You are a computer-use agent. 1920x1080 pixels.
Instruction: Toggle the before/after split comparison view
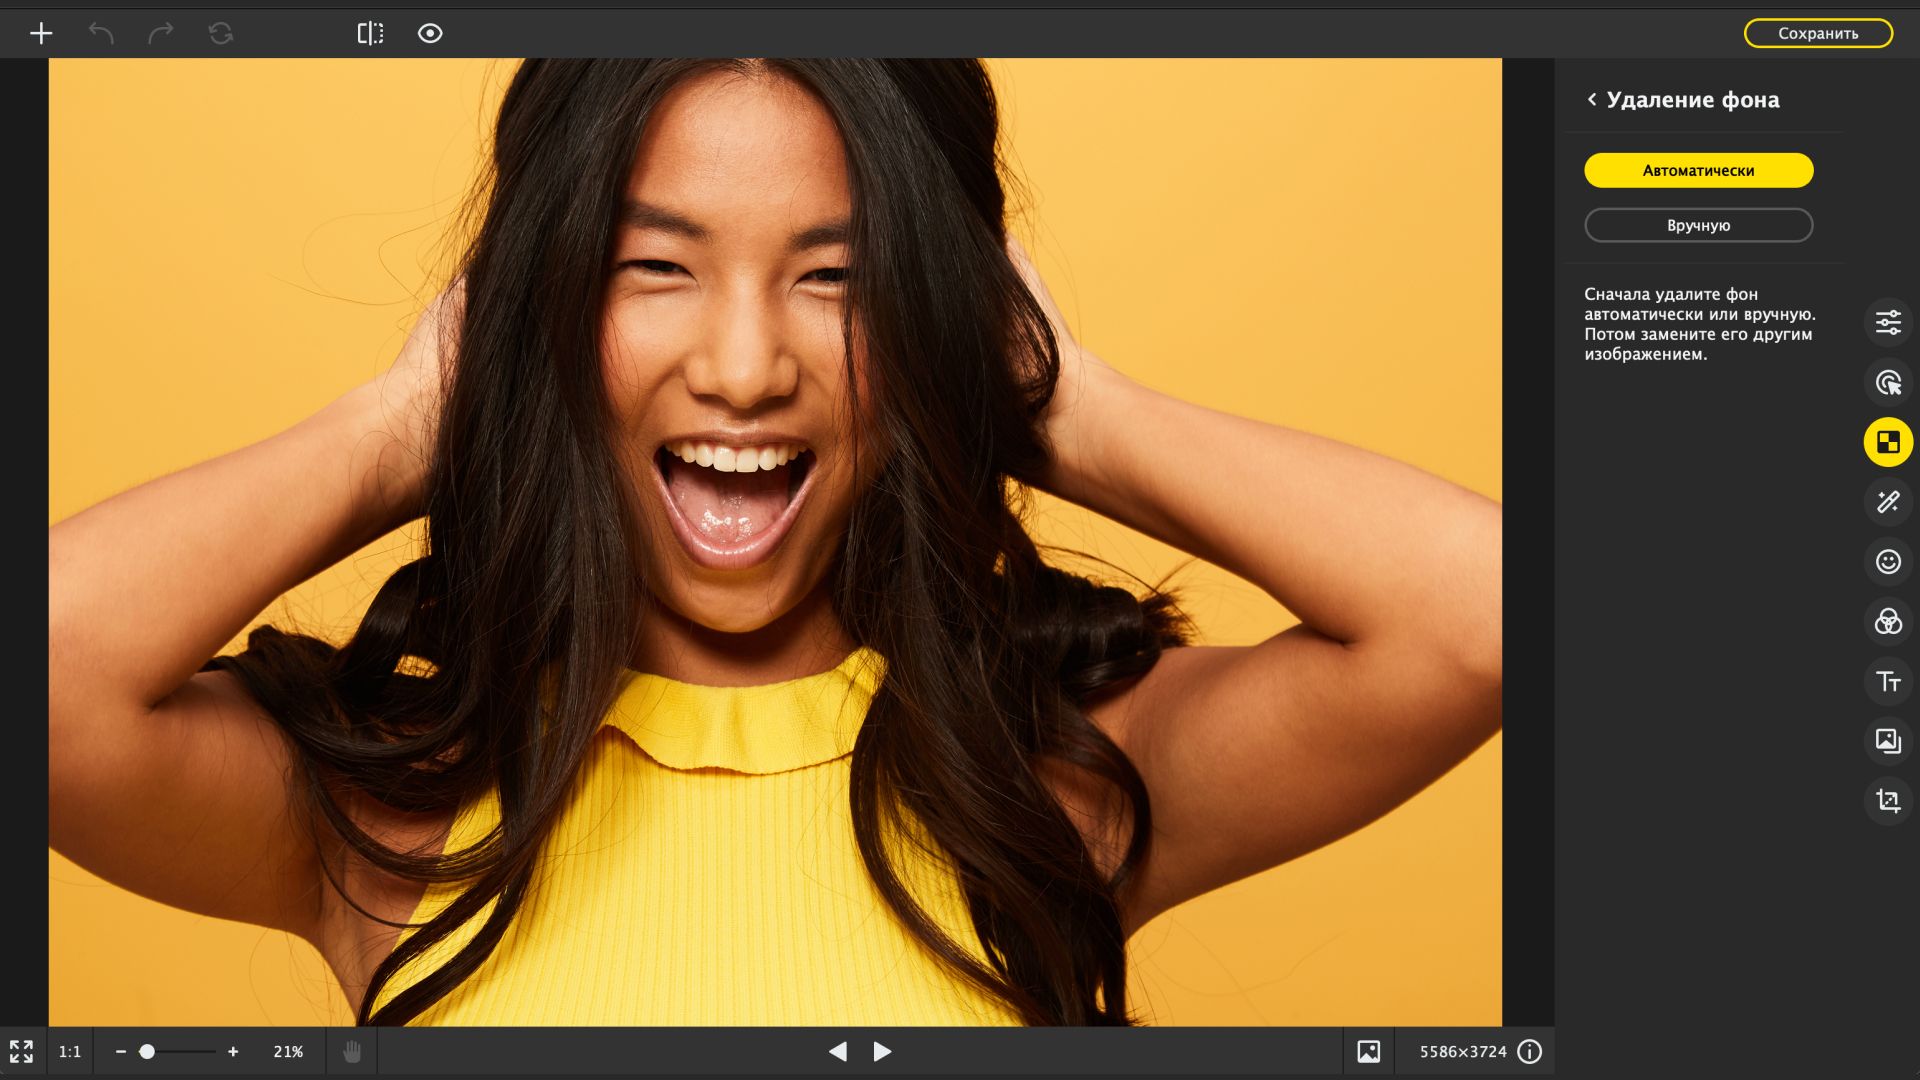tap(370, 34)
